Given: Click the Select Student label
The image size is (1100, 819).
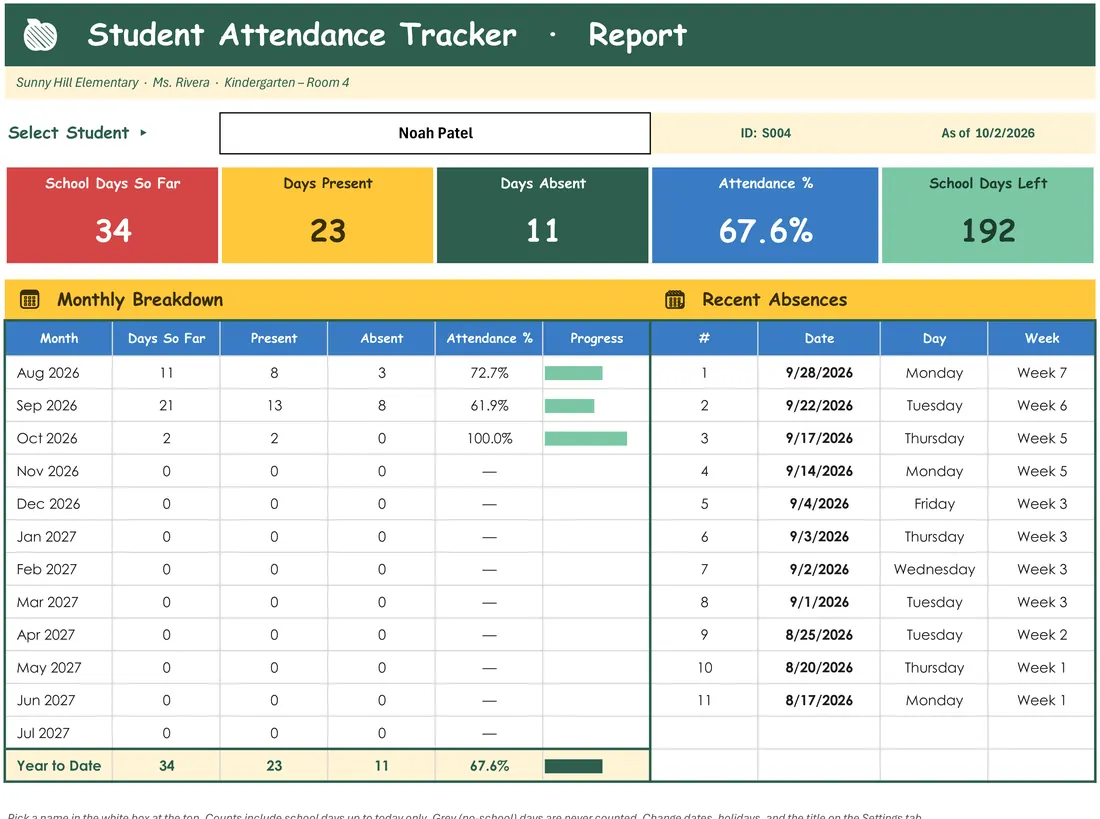Looking at the screenshot, I should (69, 133).
